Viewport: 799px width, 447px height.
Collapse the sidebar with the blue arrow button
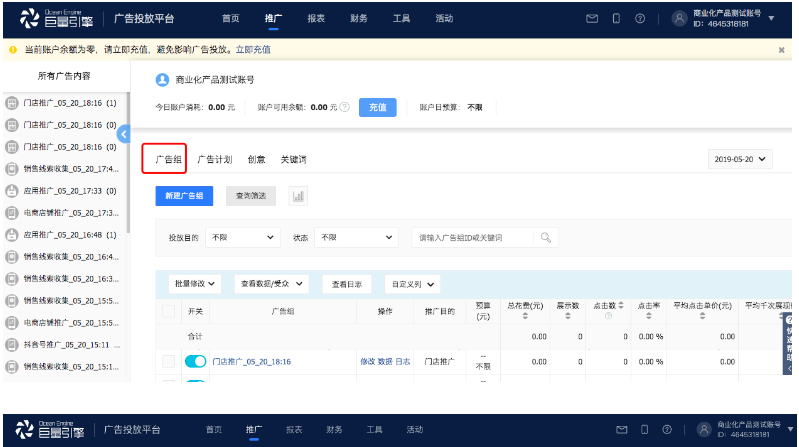point(123,134)
